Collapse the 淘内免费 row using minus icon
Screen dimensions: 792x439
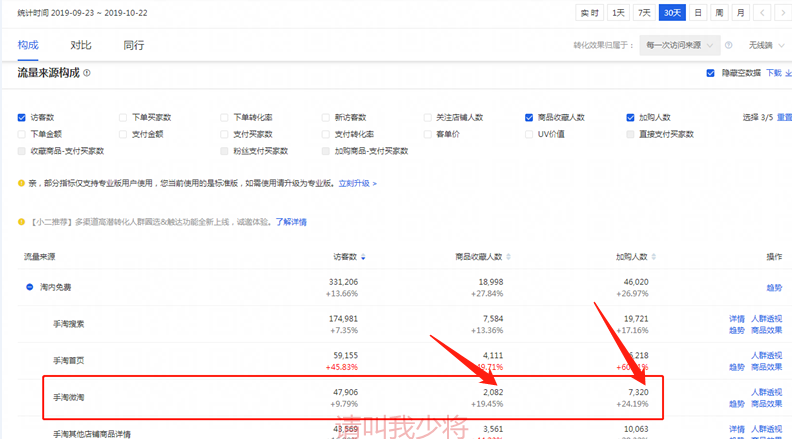(x=29, y=287)
